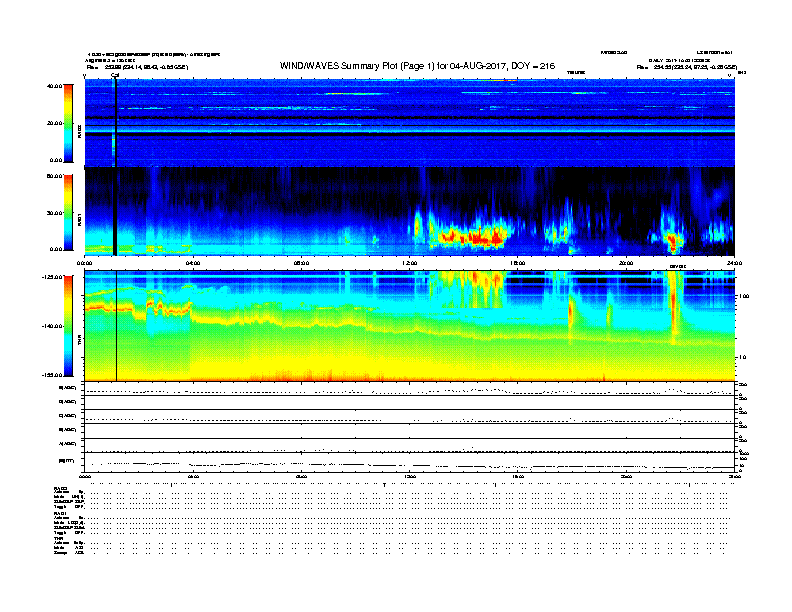
Task: Click the red burst in RAD1 between 12:00 and 16:00
Action: click(x=470, y=237)
